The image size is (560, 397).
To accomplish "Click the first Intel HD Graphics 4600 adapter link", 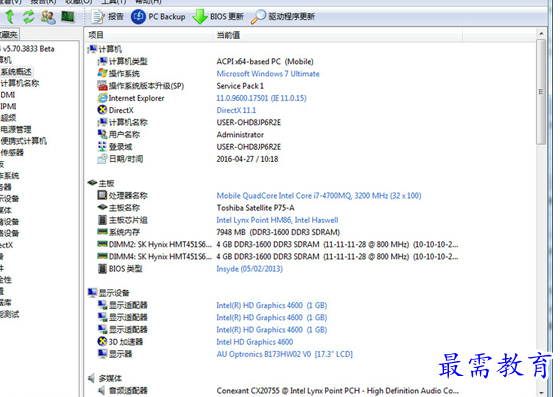I will pos(271,305).
